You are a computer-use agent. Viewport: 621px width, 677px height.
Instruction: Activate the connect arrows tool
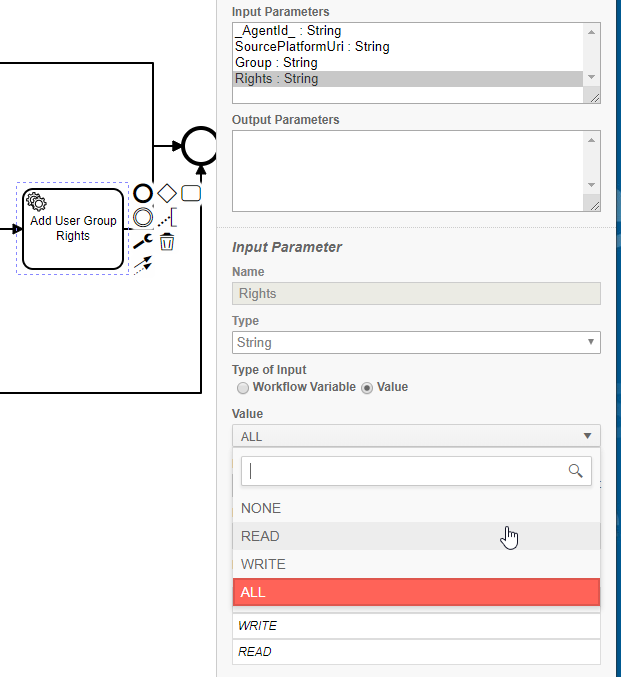[x=143, y=264]
